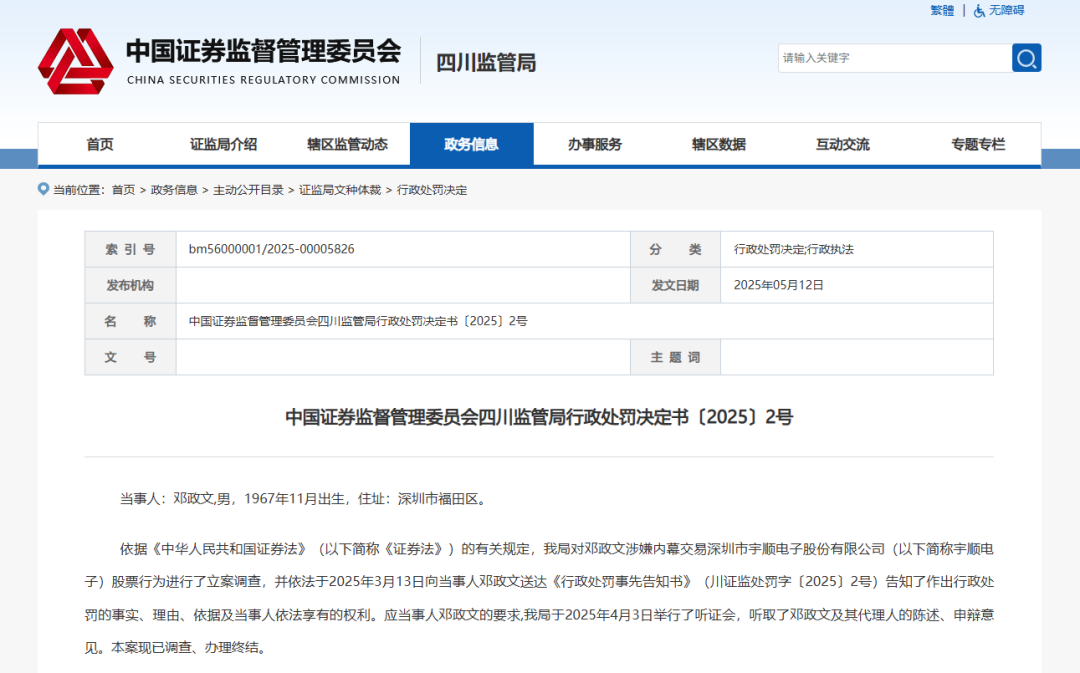Click the document name in the info table
Viewport: 1080px width, 673px height.
pyautogui.click(x=358, y=321)
